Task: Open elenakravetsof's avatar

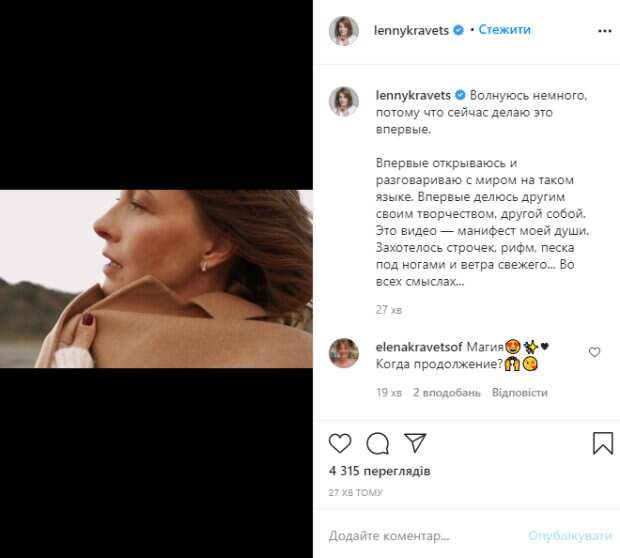Action: click(x=344, y=353)
